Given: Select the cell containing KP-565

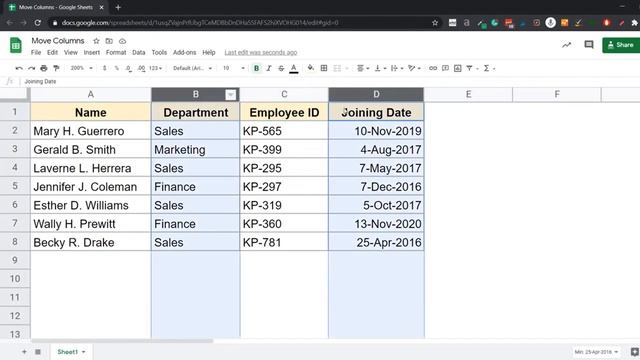Looking at the screenshot, I should click(x=284, y=131).
